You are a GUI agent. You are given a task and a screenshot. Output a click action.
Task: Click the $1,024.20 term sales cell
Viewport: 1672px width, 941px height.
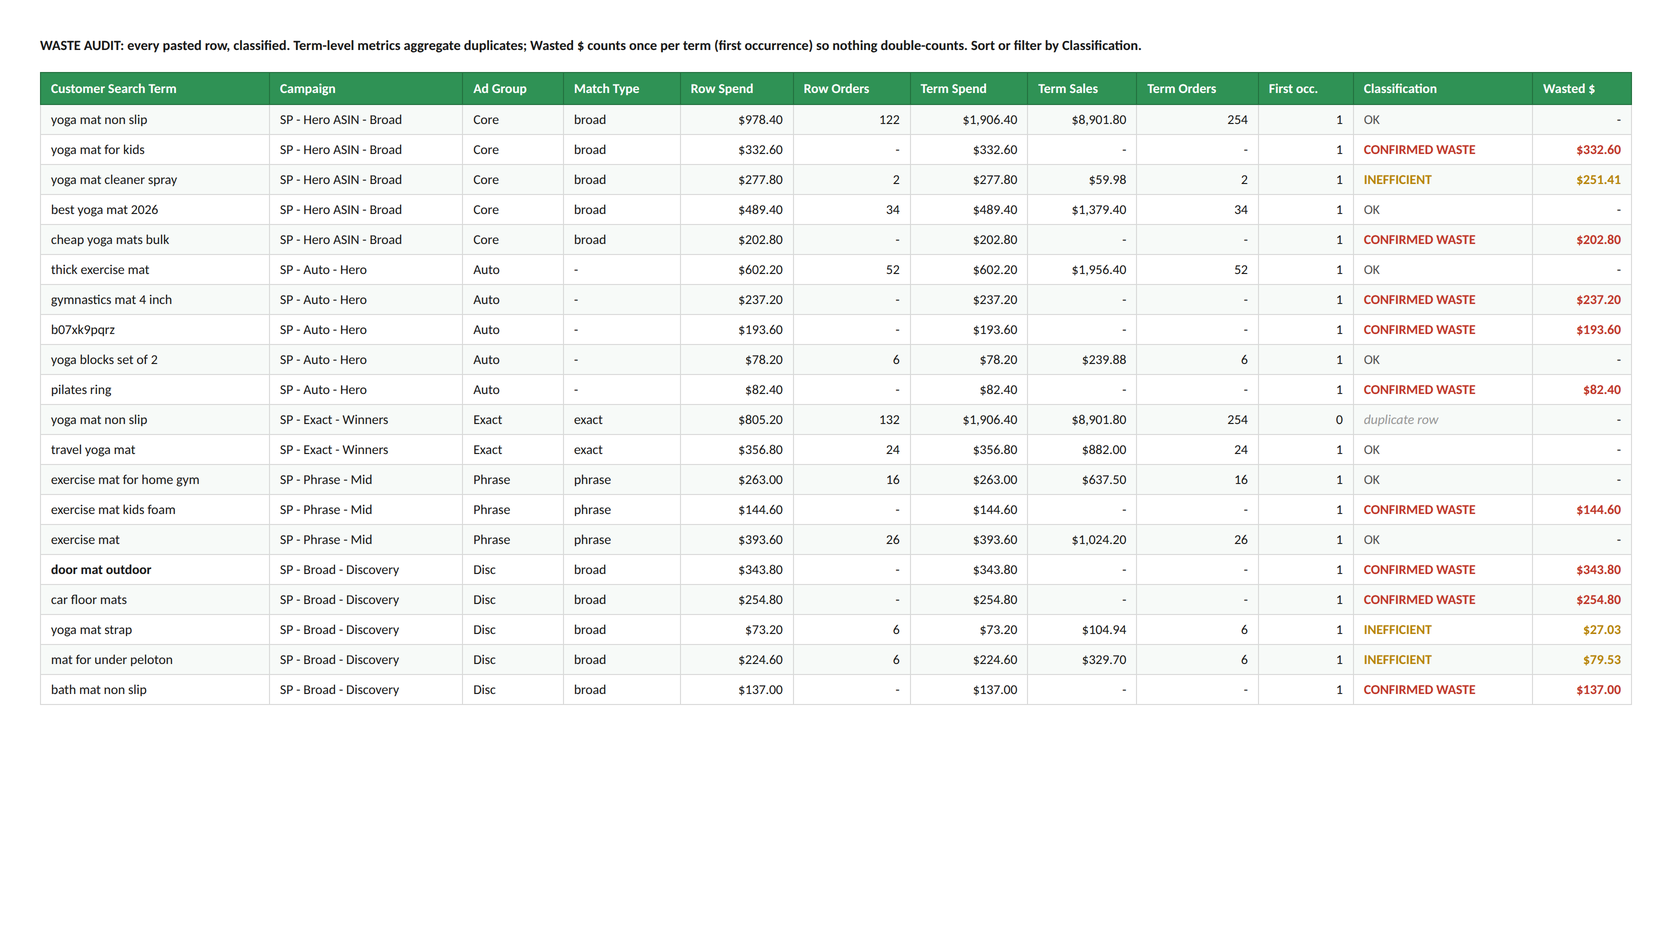pos(1082,540)
